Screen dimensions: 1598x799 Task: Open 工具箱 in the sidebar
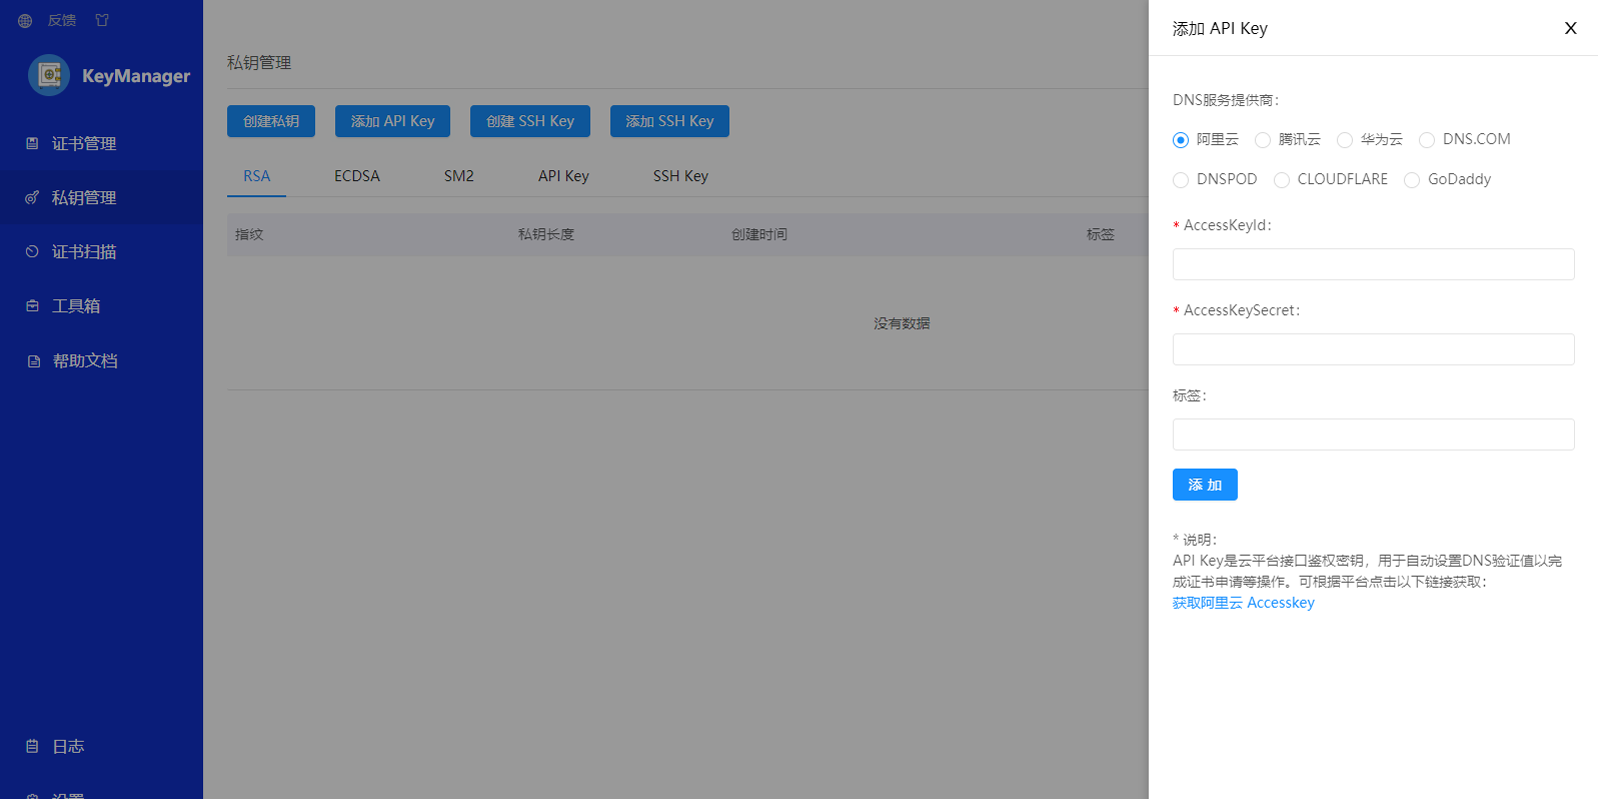click(x=101, y=306)
